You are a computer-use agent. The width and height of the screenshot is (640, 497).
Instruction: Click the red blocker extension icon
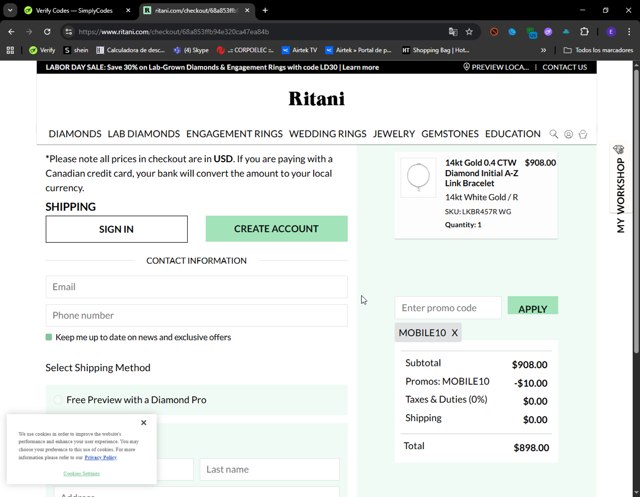click(x=494, y=32)
